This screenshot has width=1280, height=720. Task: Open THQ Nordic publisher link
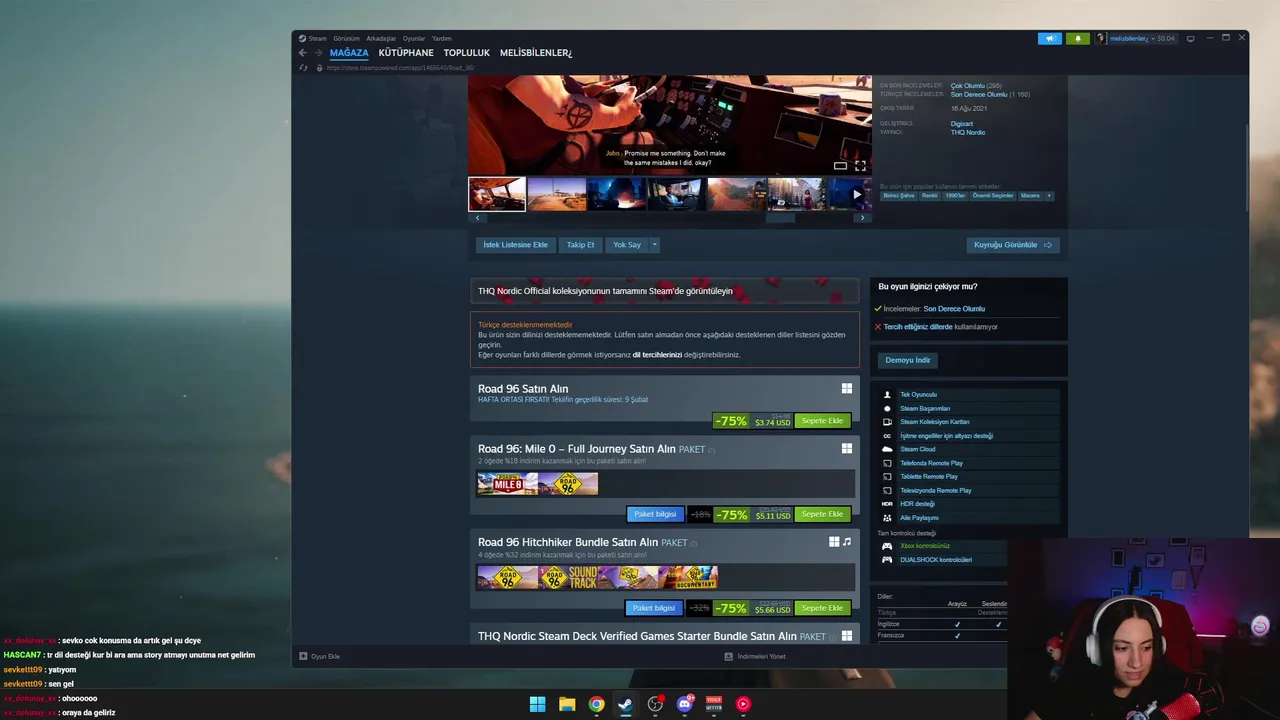tap(968, 133)
